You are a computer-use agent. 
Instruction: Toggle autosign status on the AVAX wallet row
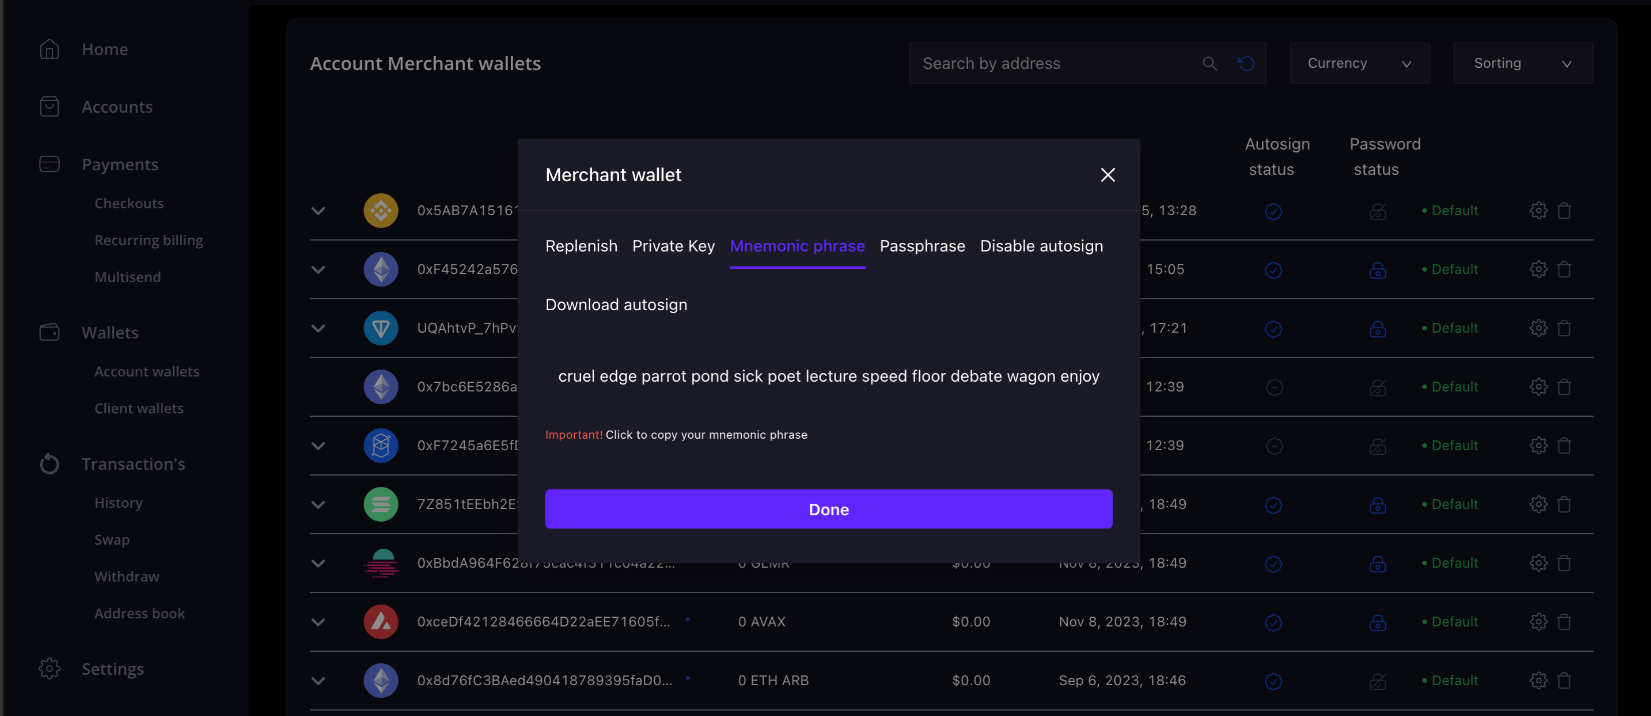1273,623
